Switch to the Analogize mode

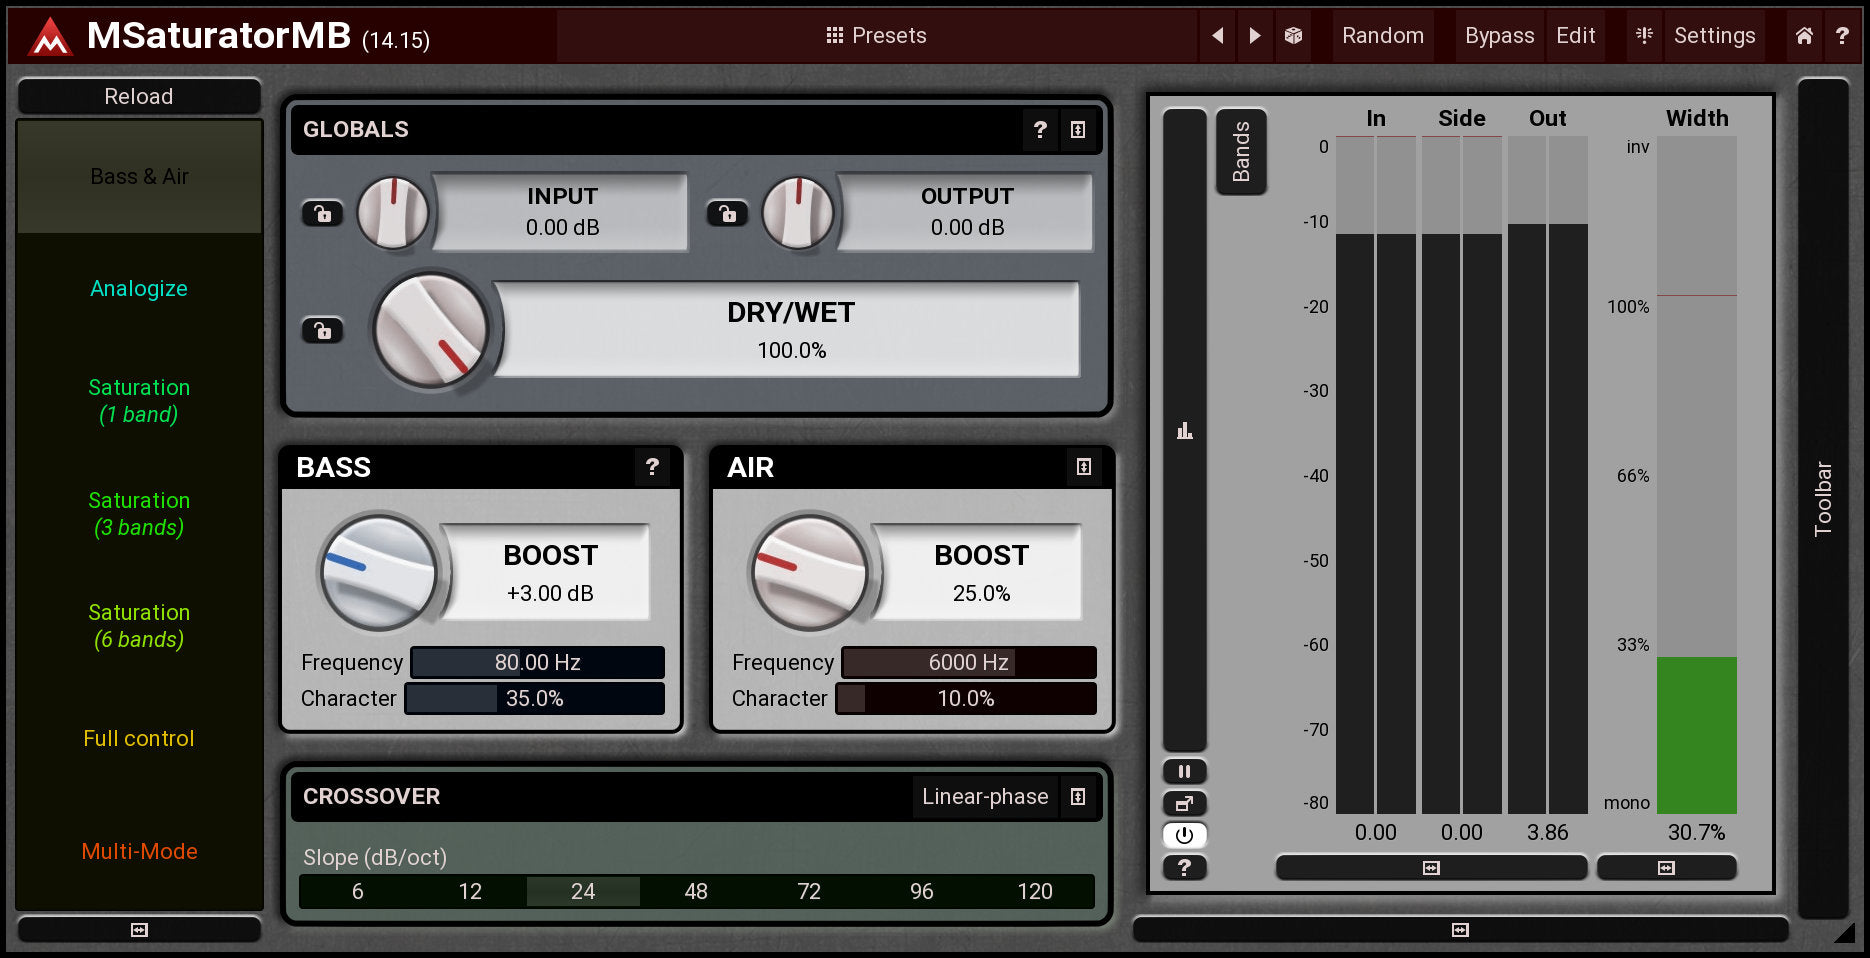tap(139, 289)
